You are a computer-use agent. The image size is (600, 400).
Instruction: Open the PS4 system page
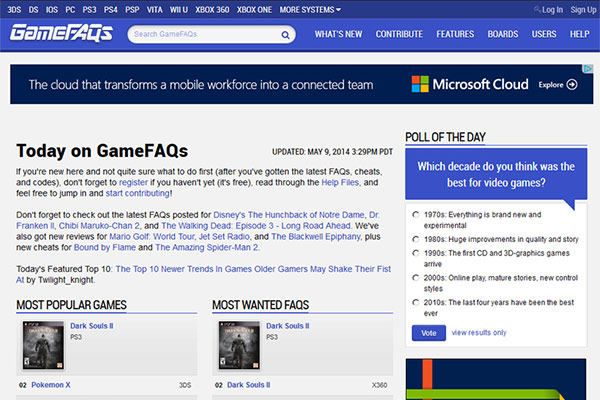tap(111, 10)
